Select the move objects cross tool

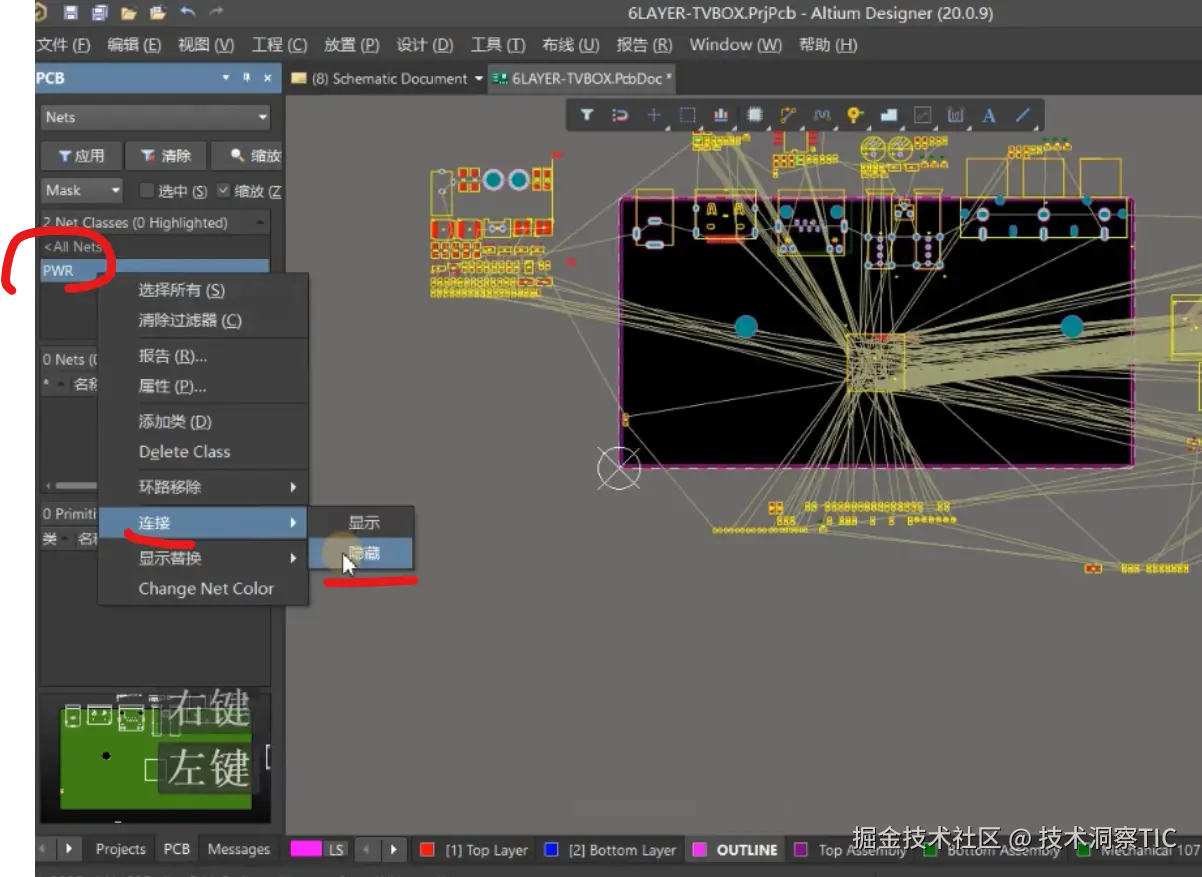coord(653,115)
